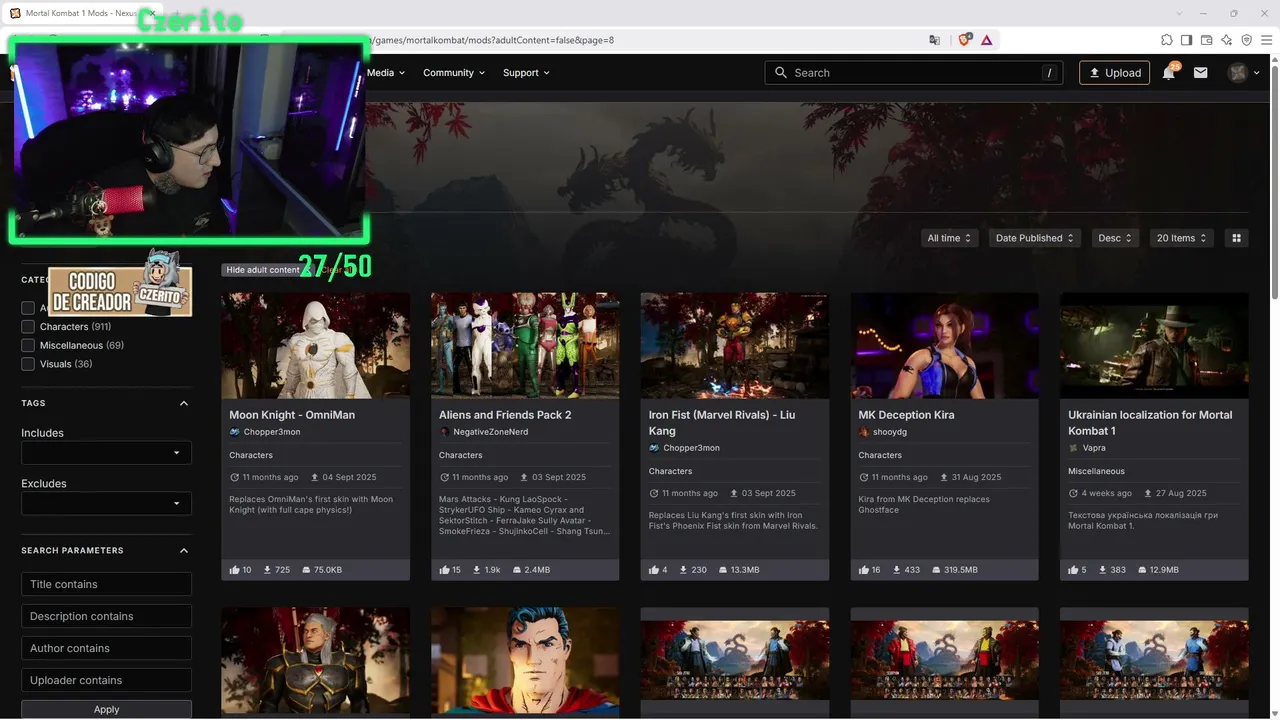Click the author avatar beside shooydg

pyautogui.click(x=864, y=432)
